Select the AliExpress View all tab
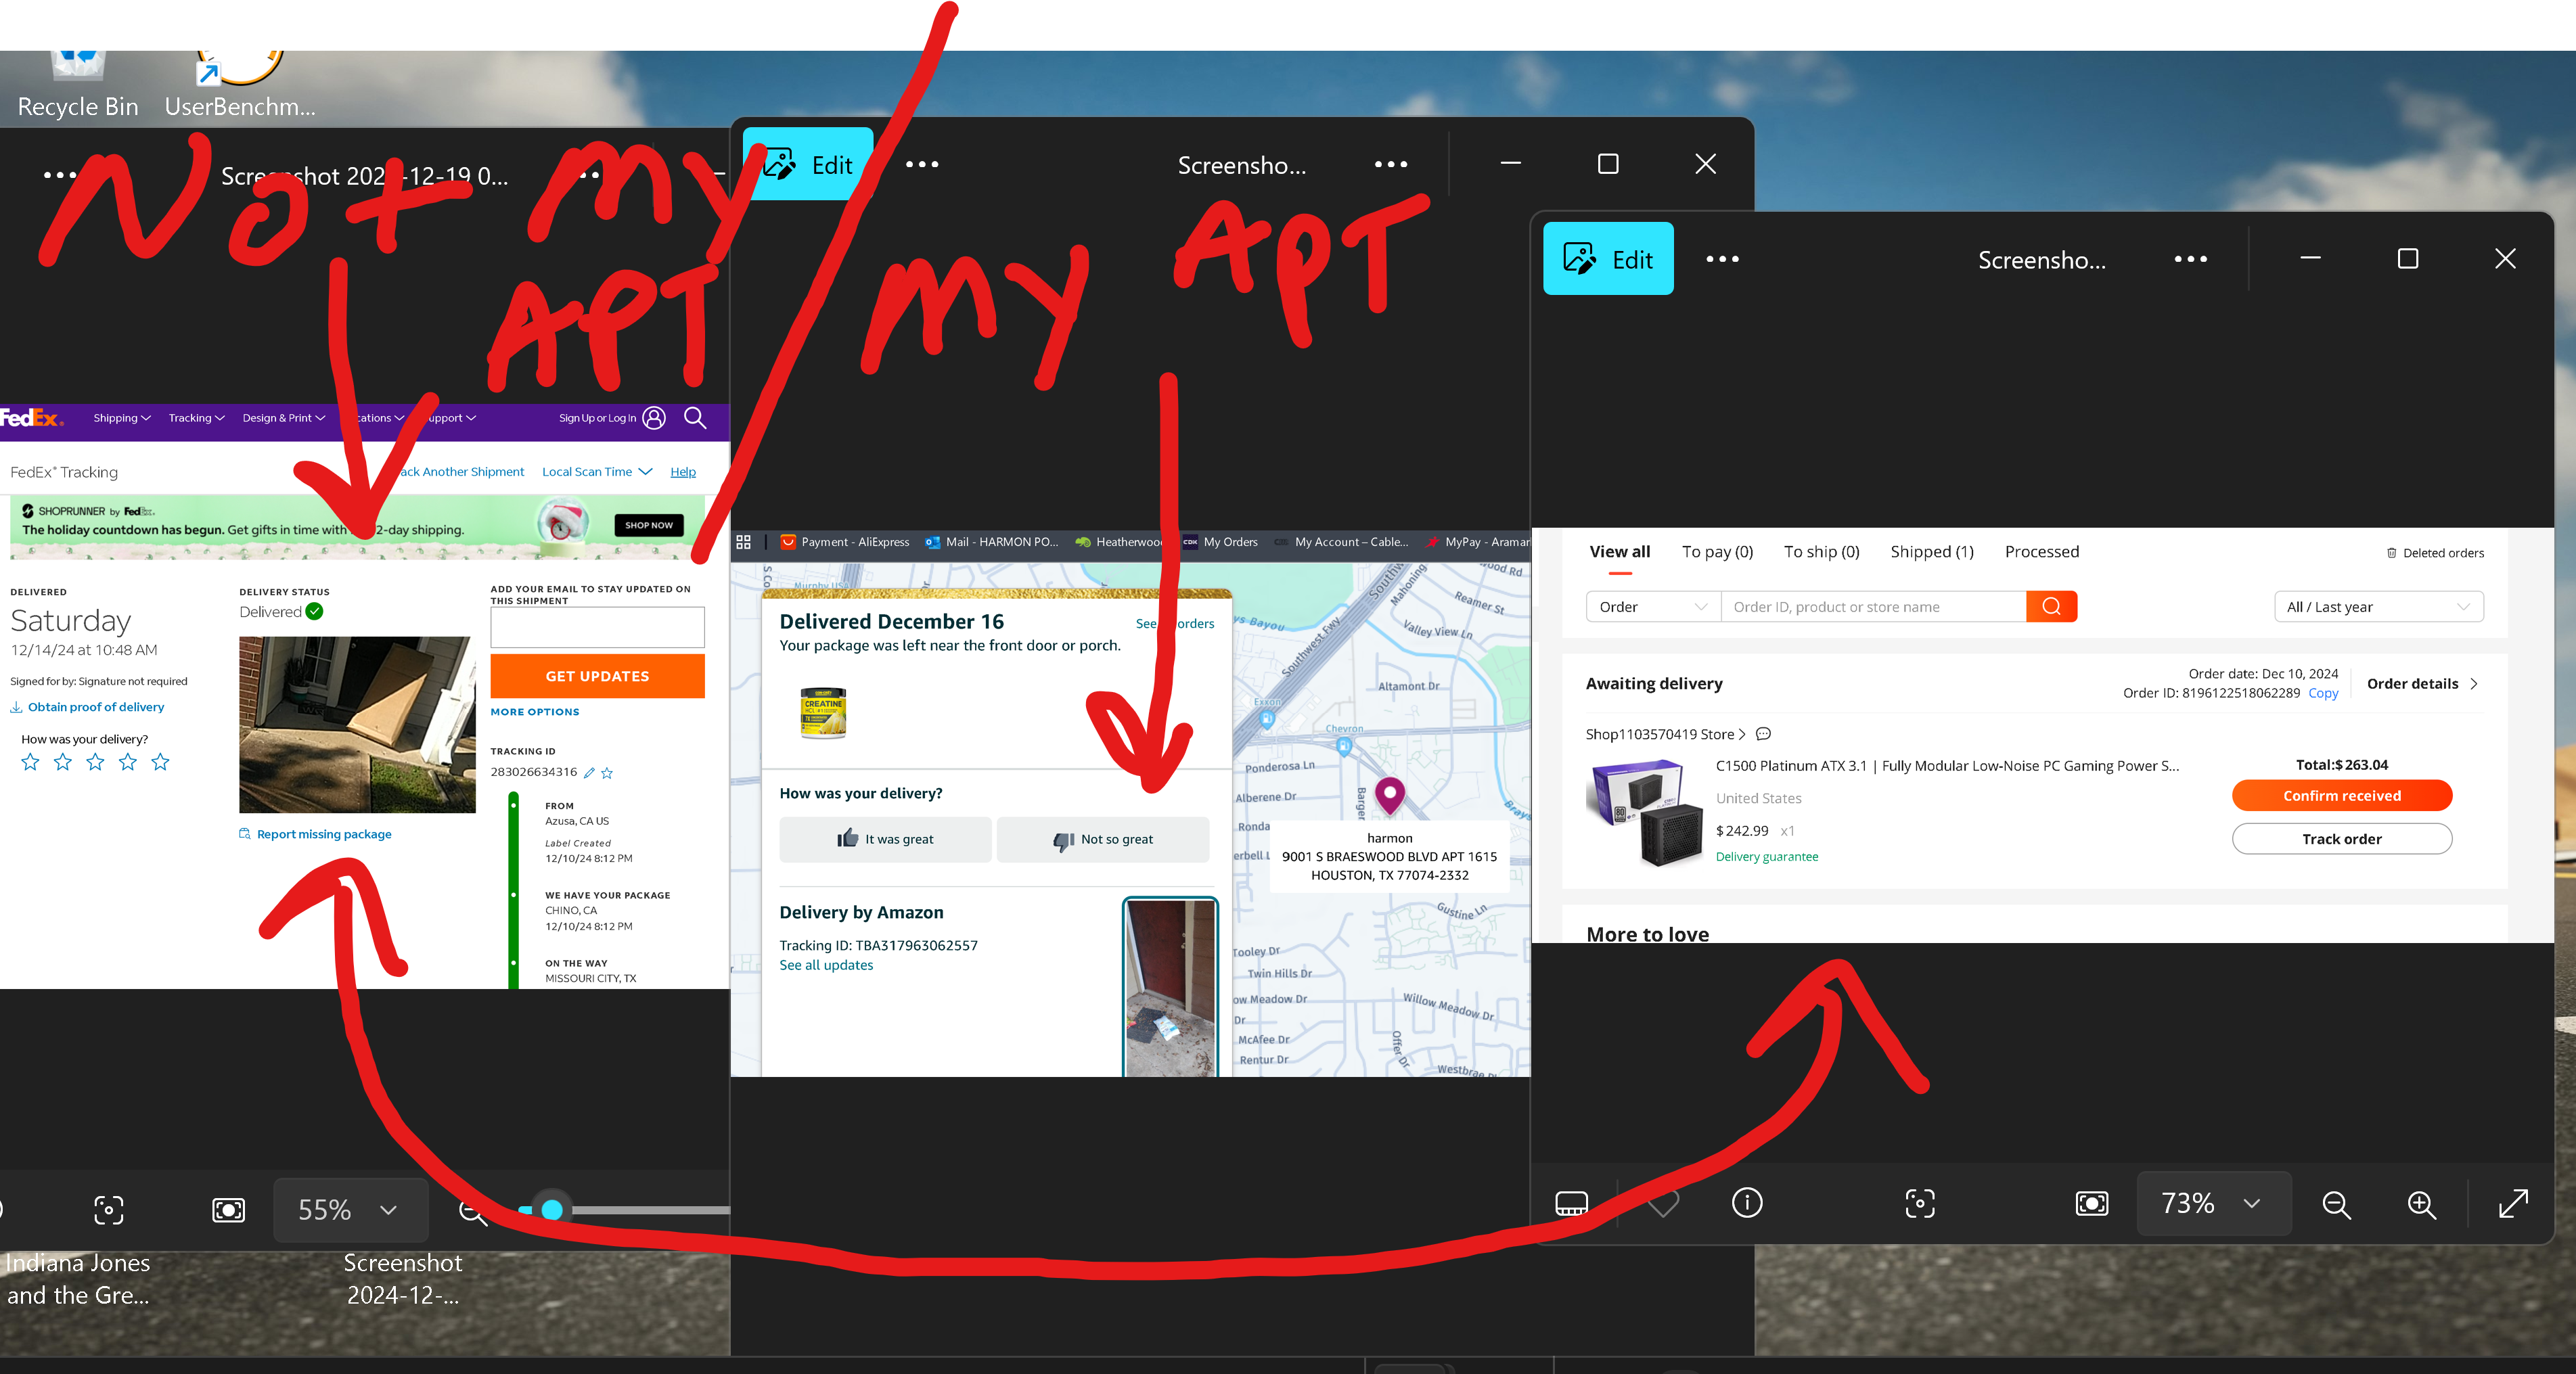 [x=1620, y=552]
